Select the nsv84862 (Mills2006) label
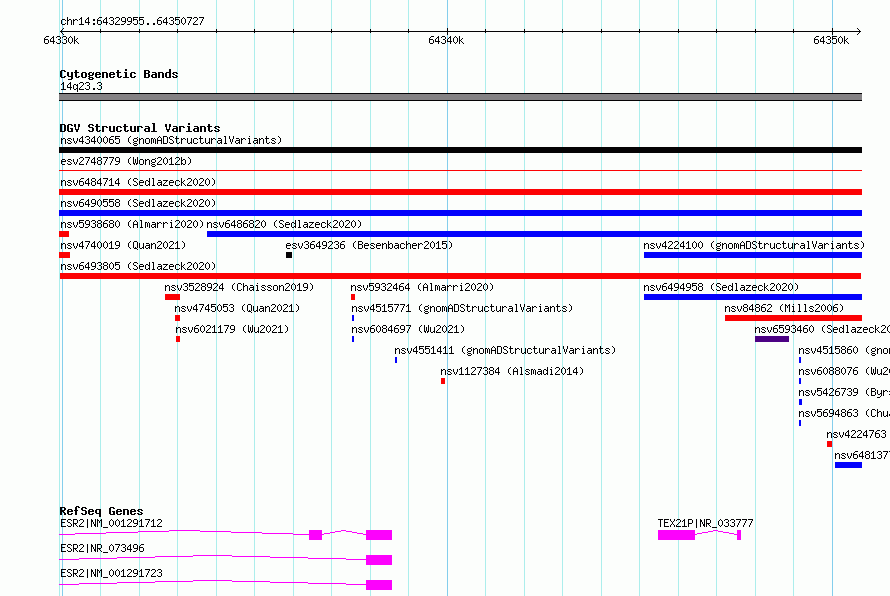Image resolution: width=890 pixels, height=596 pixels. click(784, 308)
